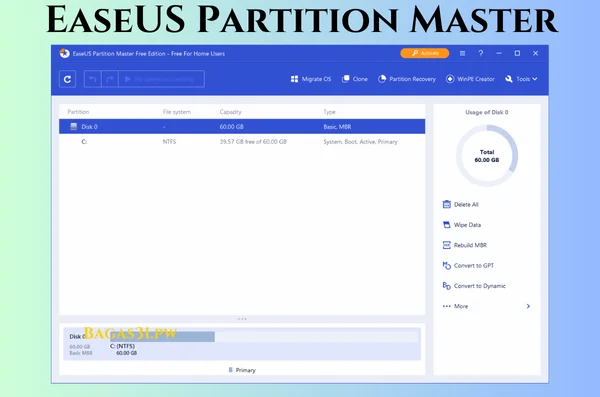Open Migrate OS wizard
Image resolution: width=600 pixels, height=397 pixels.
(x=311, y=79)
